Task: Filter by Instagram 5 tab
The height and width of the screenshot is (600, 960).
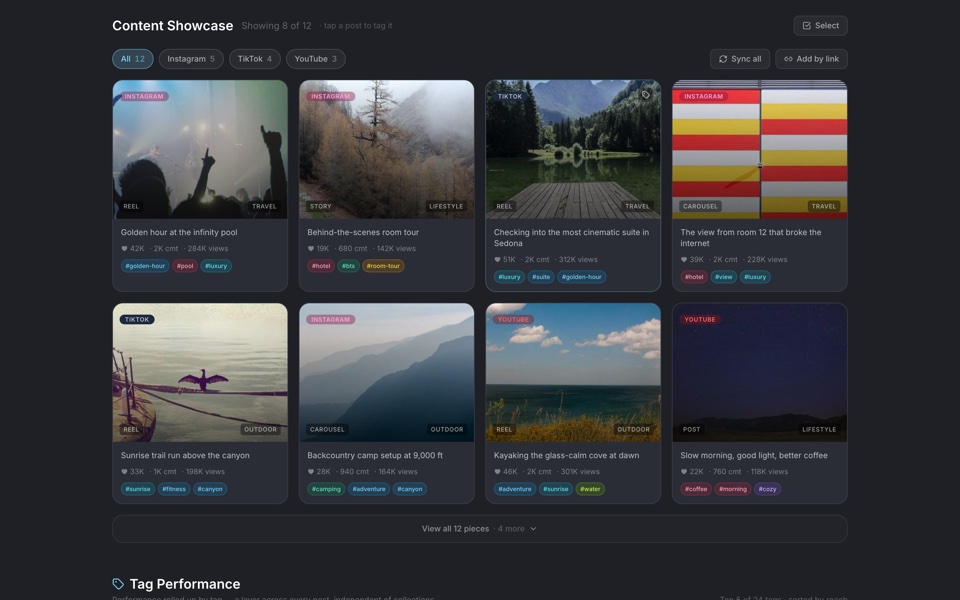Action: point(191,59)
